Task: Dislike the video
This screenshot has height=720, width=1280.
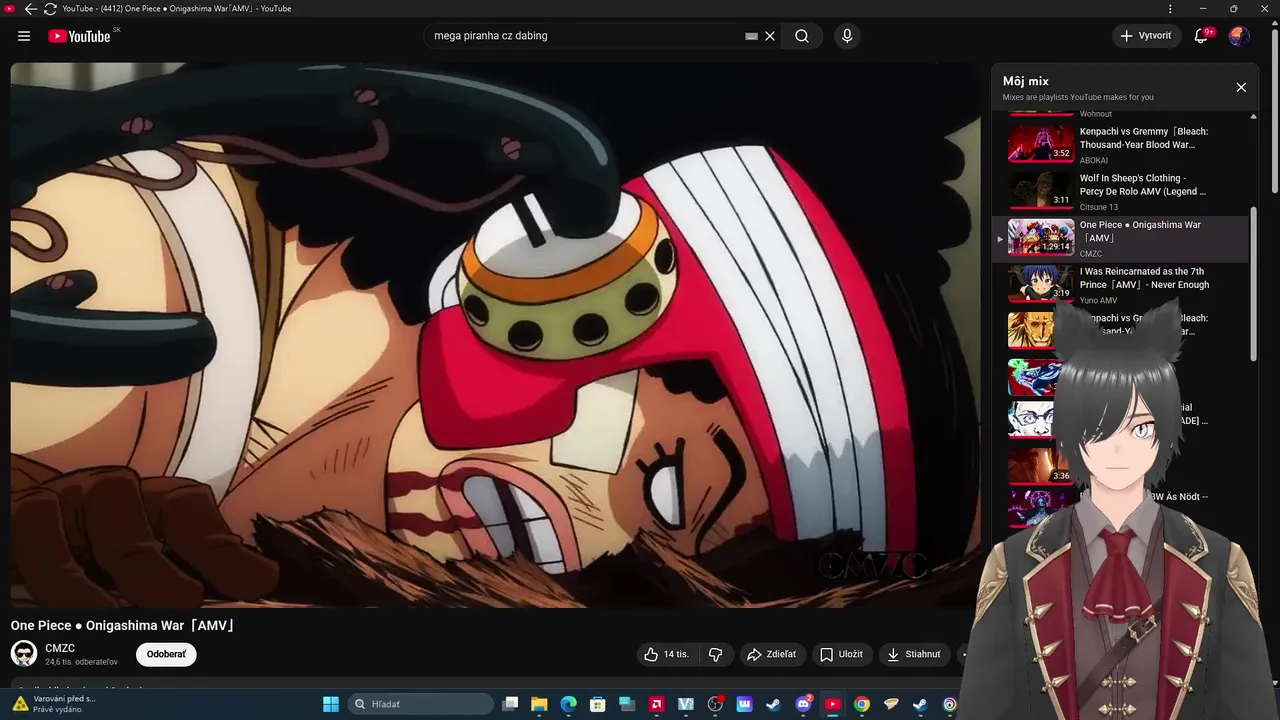Action: (716, 654)
